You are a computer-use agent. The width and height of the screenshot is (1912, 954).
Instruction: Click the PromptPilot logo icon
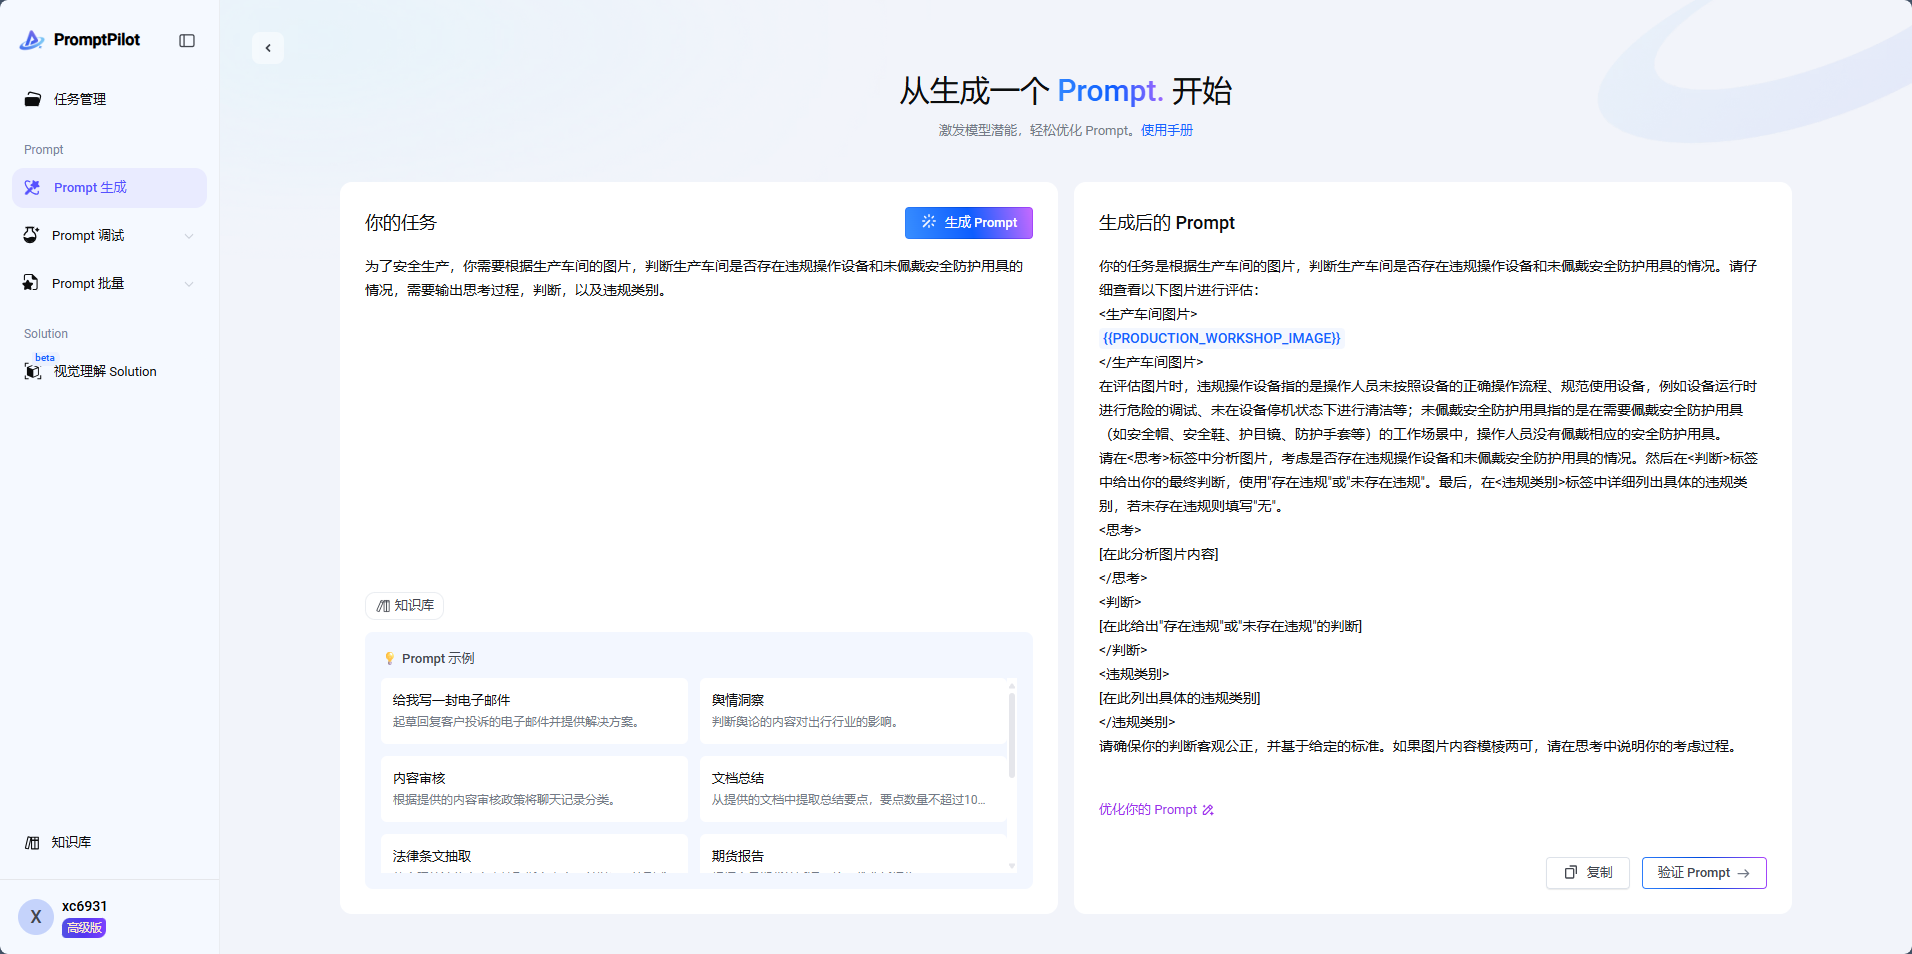(x=32, y=40)
